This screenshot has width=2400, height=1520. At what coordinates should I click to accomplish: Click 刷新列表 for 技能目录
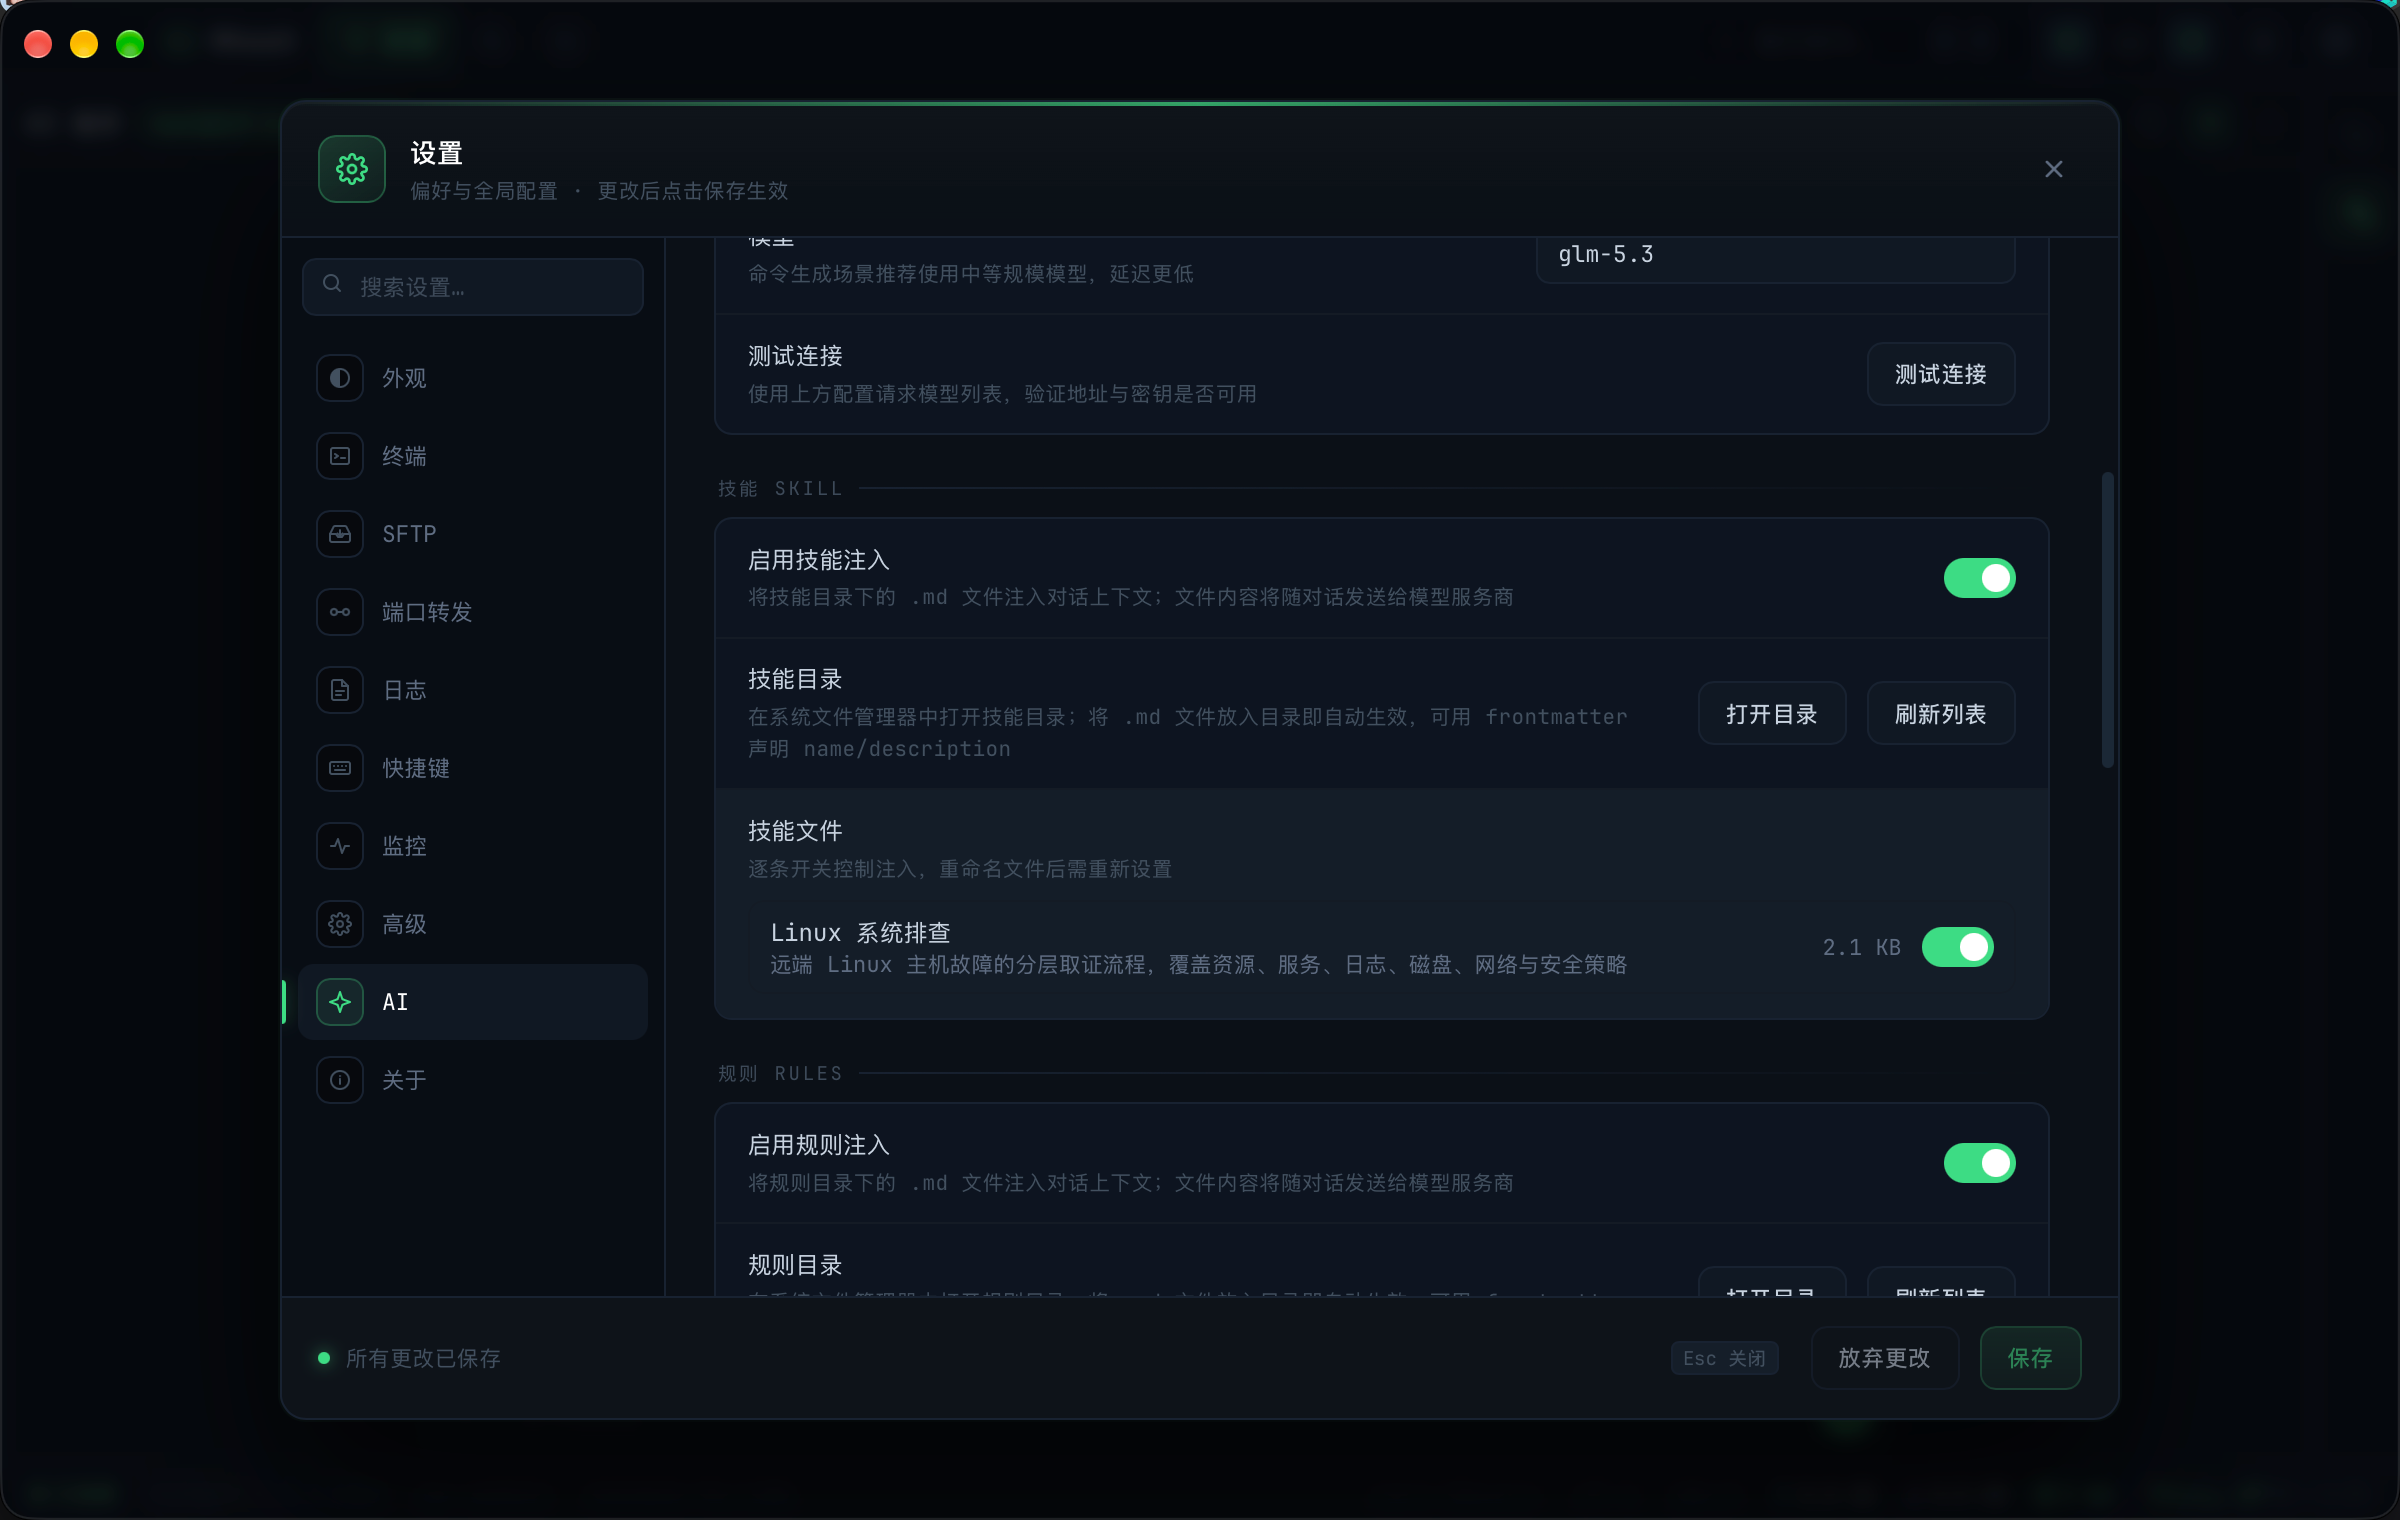click(1940, 714)
